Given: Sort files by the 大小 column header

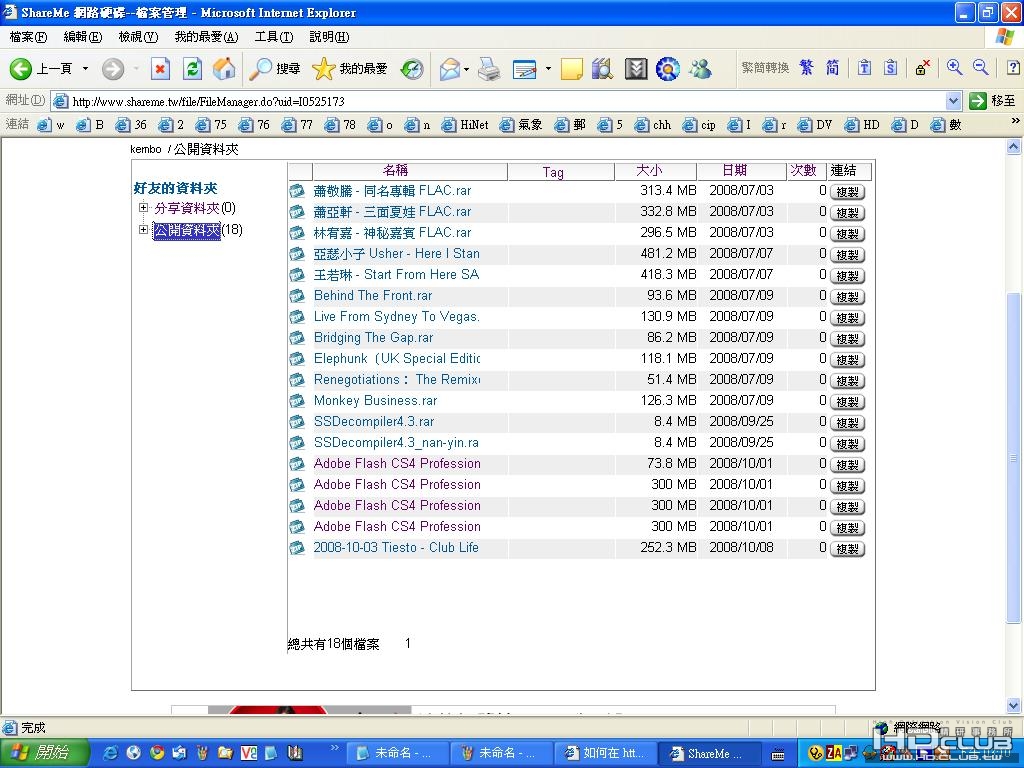Looking at the screenshot, I should coord(649,171).
